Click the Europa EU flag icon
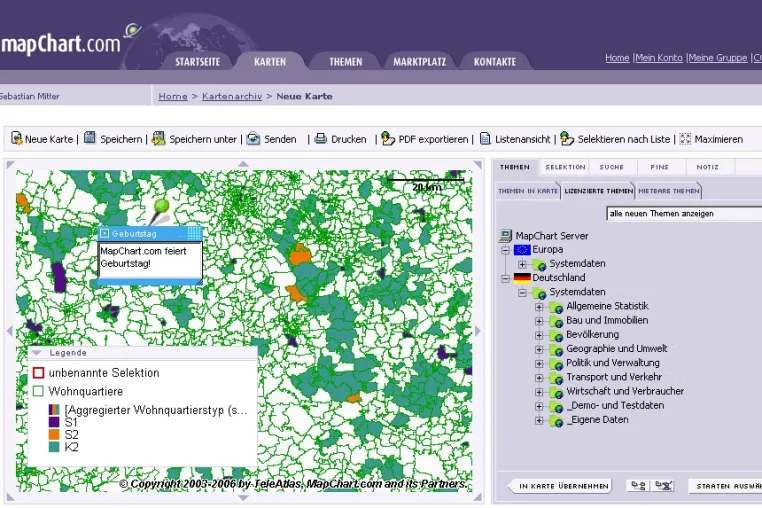The height and width of the screenshot is (508, 762). [x=522, y=250]
